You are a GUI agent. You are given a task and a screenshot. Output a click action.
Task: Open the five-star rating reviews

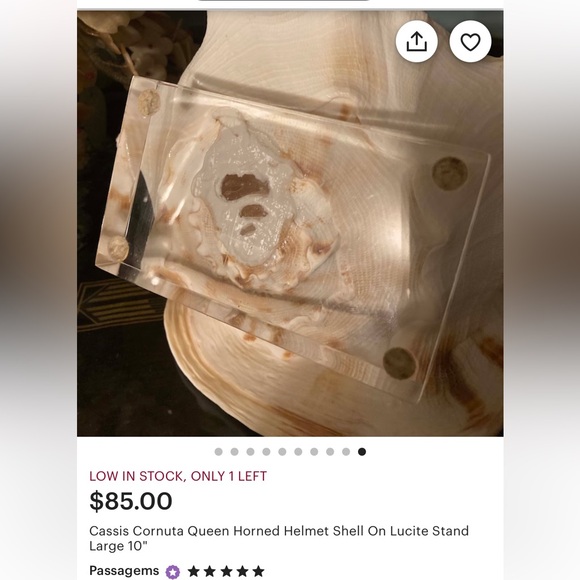click(226, 571)
